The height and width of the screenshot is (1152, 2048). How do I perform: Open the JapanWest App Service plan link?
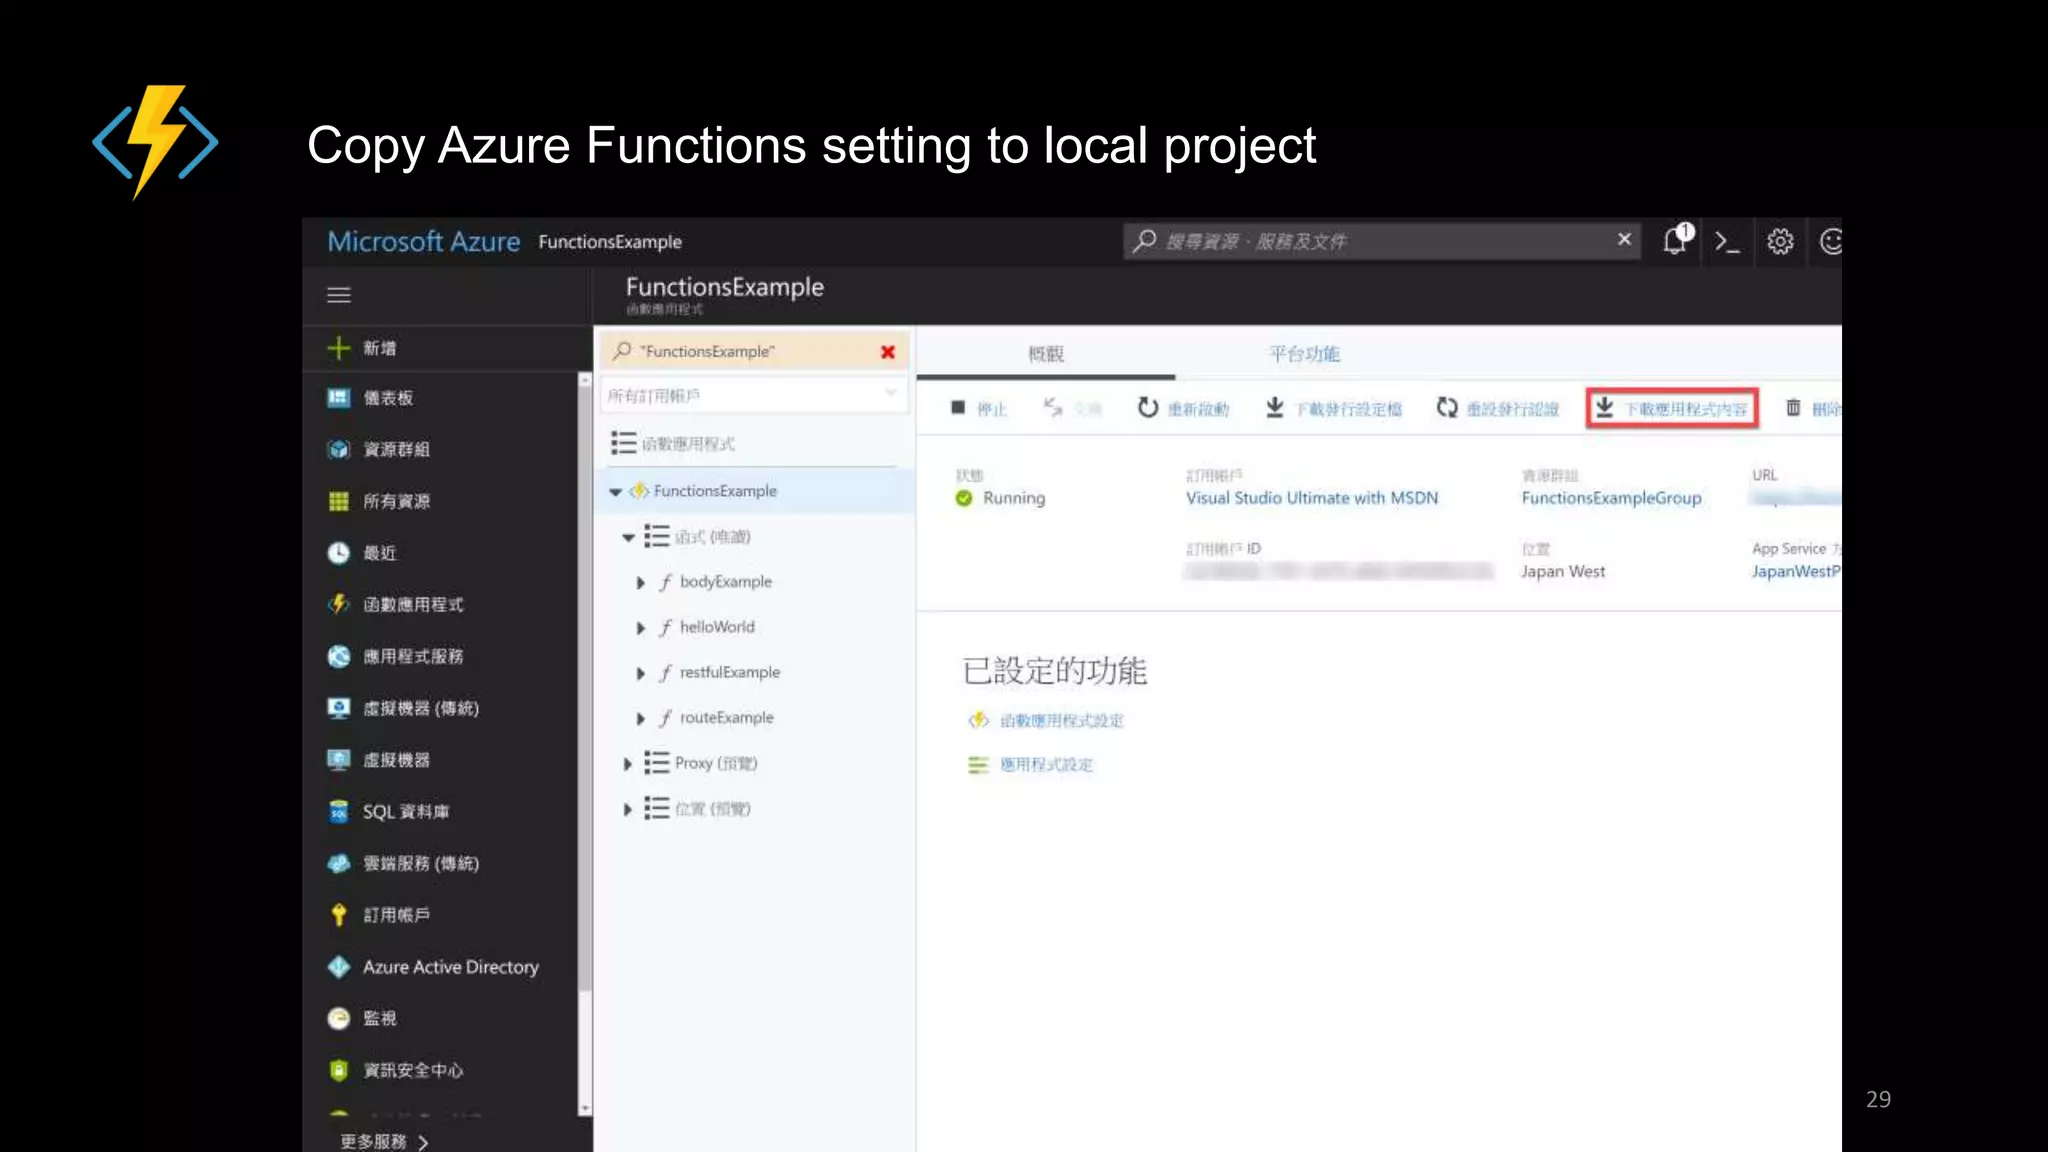coord(1796,572)
